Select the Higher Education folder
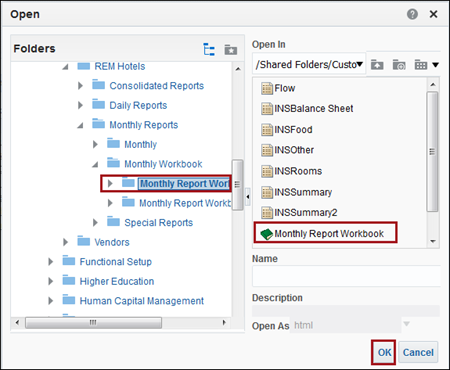 (x=117, y=281)
